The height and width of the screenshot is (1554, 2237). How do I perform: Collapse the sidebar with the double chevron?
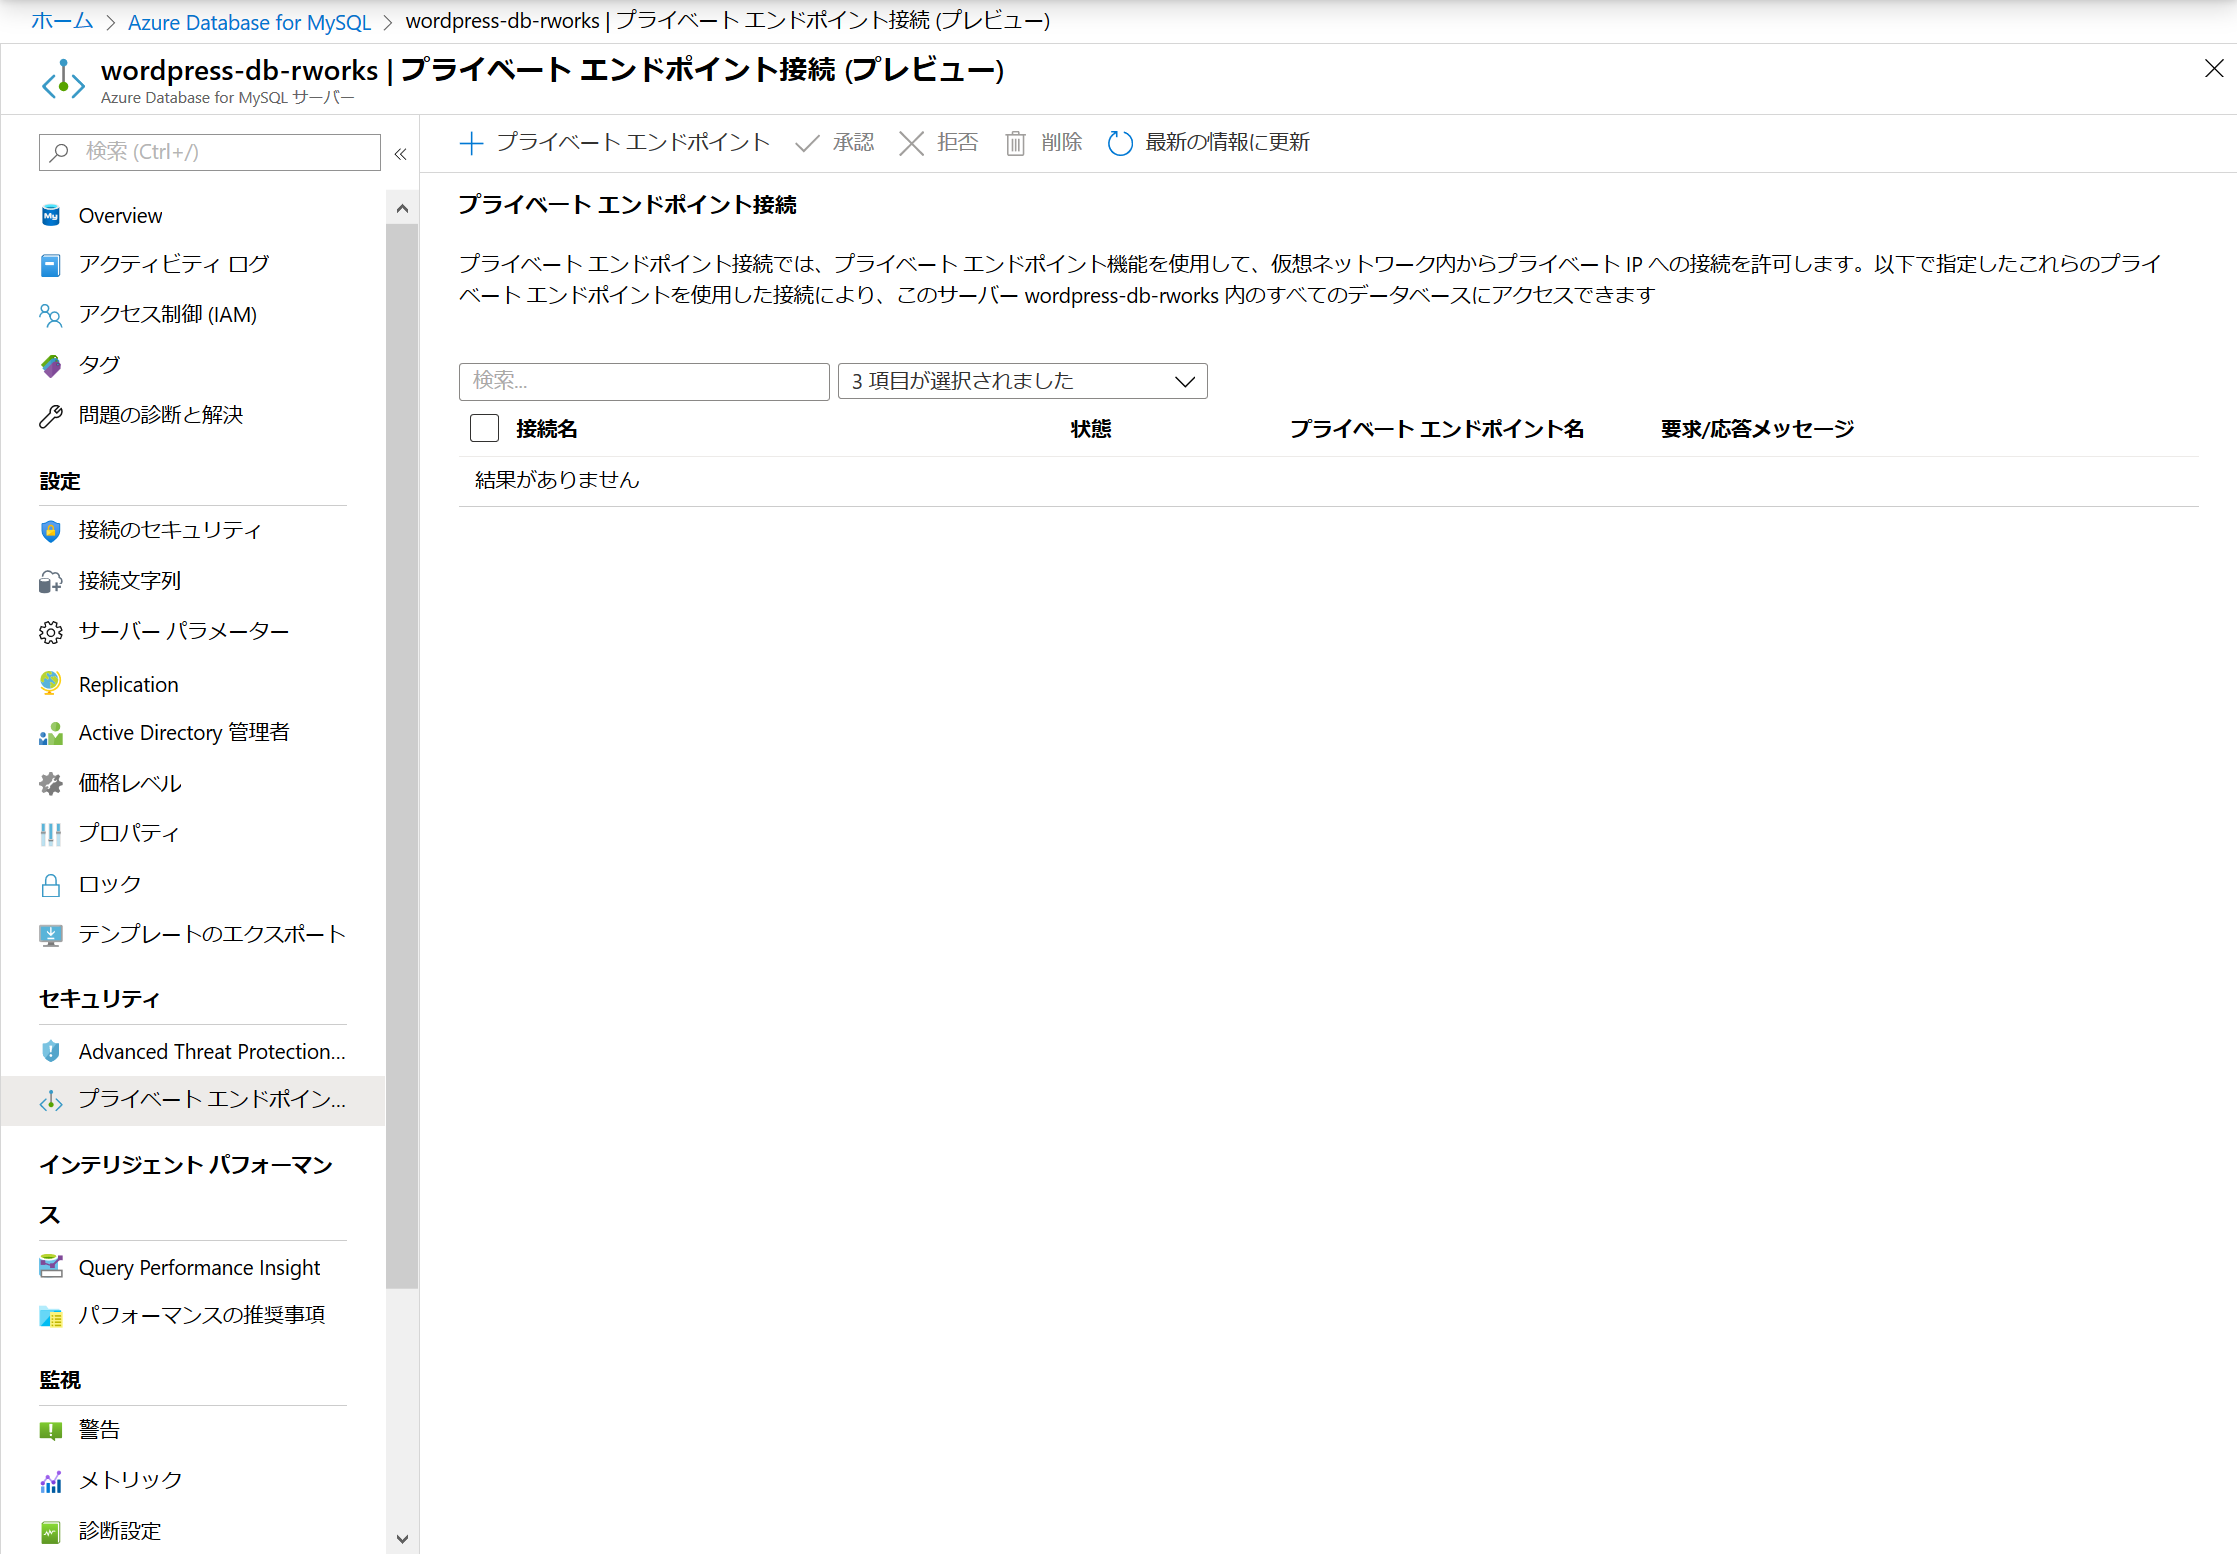pos(401,154)
